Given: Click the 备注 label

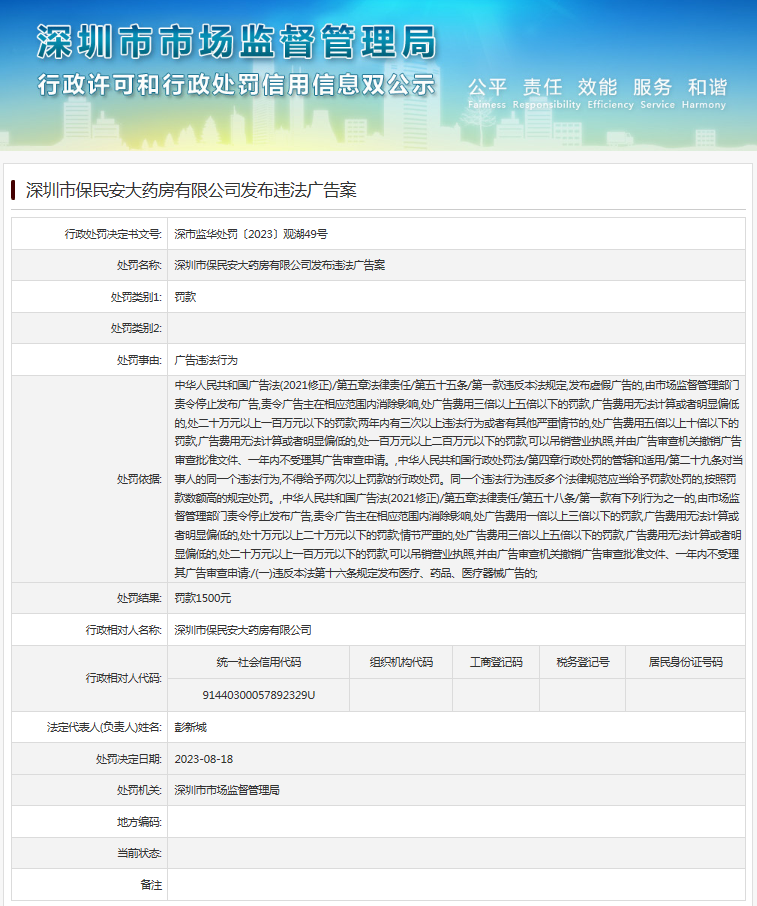Looking at the screenshot, I should click(x=151, y=885).
